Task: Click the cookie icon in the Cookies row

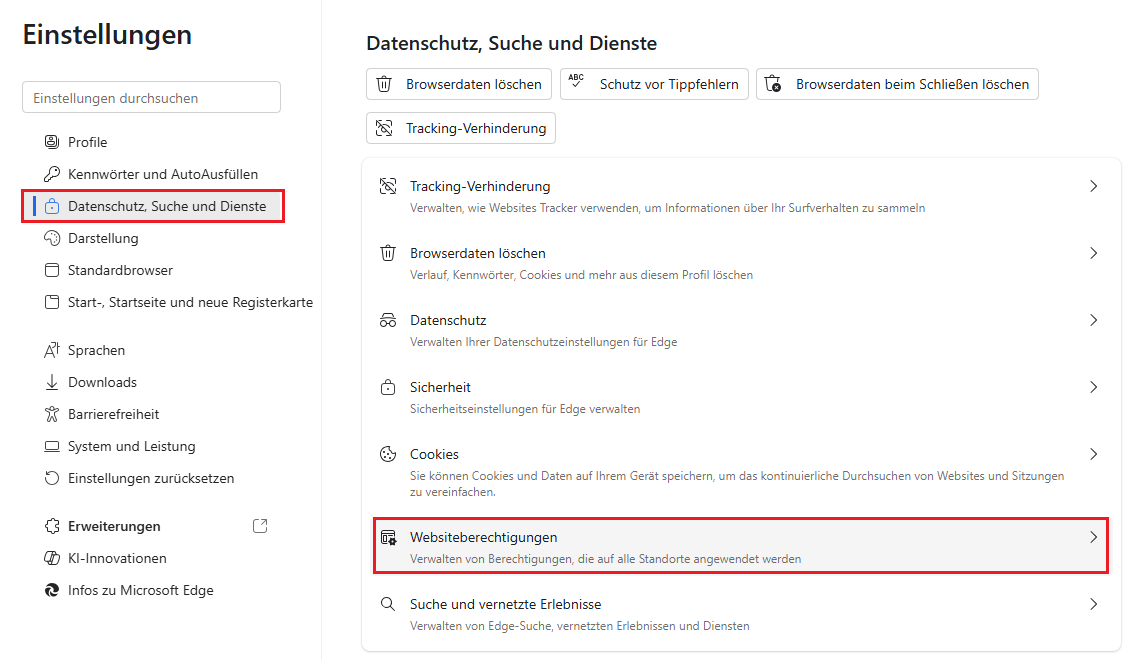Action: [x=388, y=454]
